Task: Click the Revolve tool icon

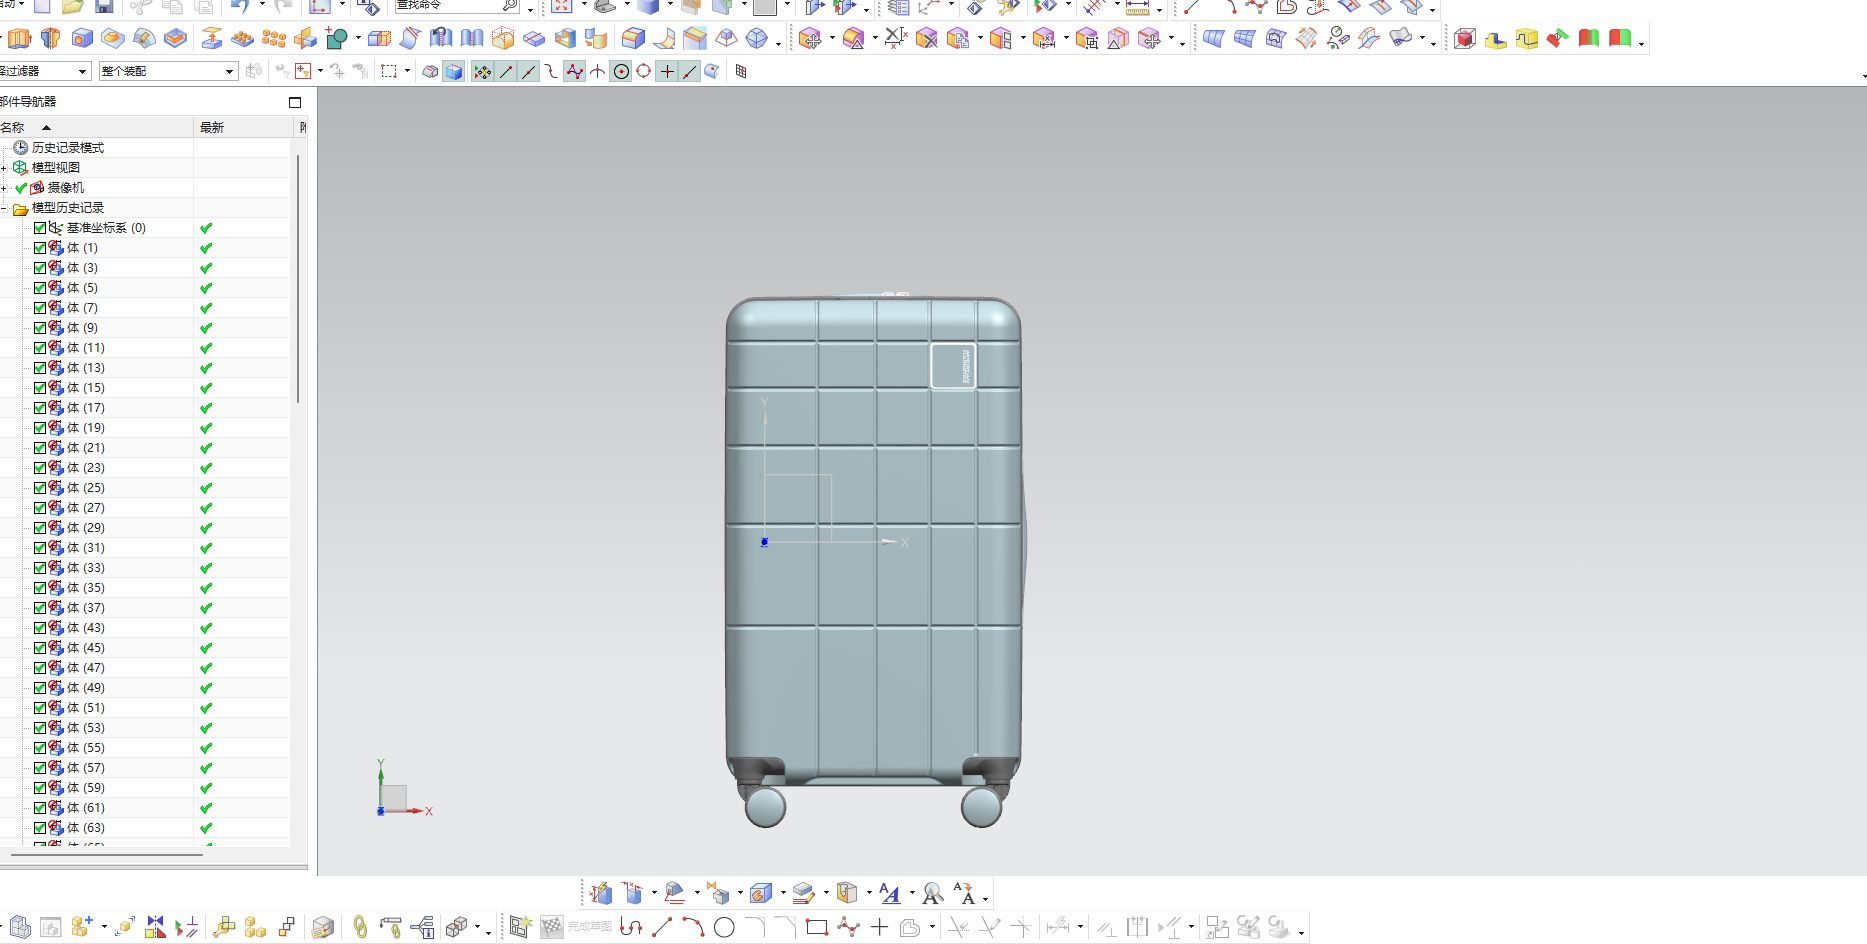Action: coord(51,39)
